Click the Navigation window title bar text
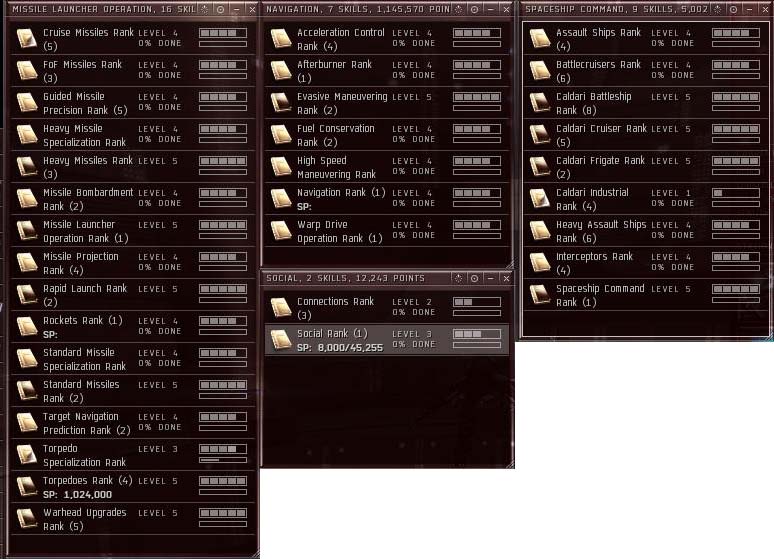The width and height of the screenshot is (774, 559). (x=358, y=9)
